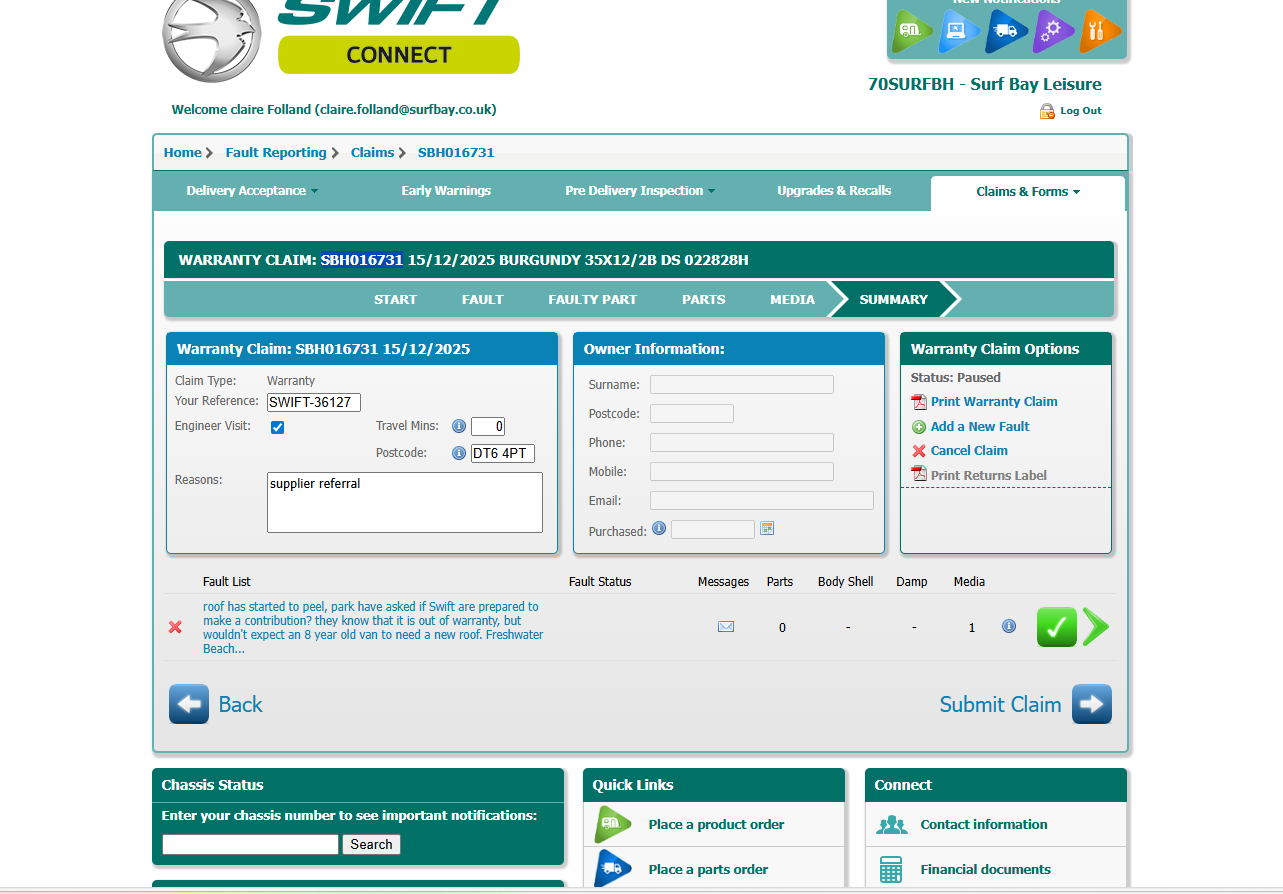Click the Cancel Claim link
The width and height of the screenshot is (1283, 894).
pyautogui.click(x=969, y=451)
